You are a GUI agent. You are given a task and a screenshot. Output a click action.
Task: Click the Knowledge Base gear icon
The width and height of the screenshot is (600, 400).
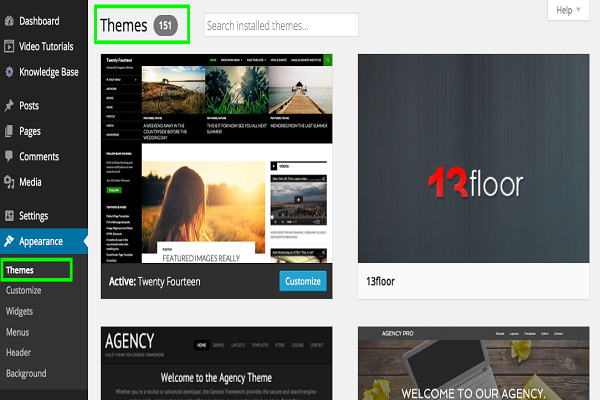[9, 72]
